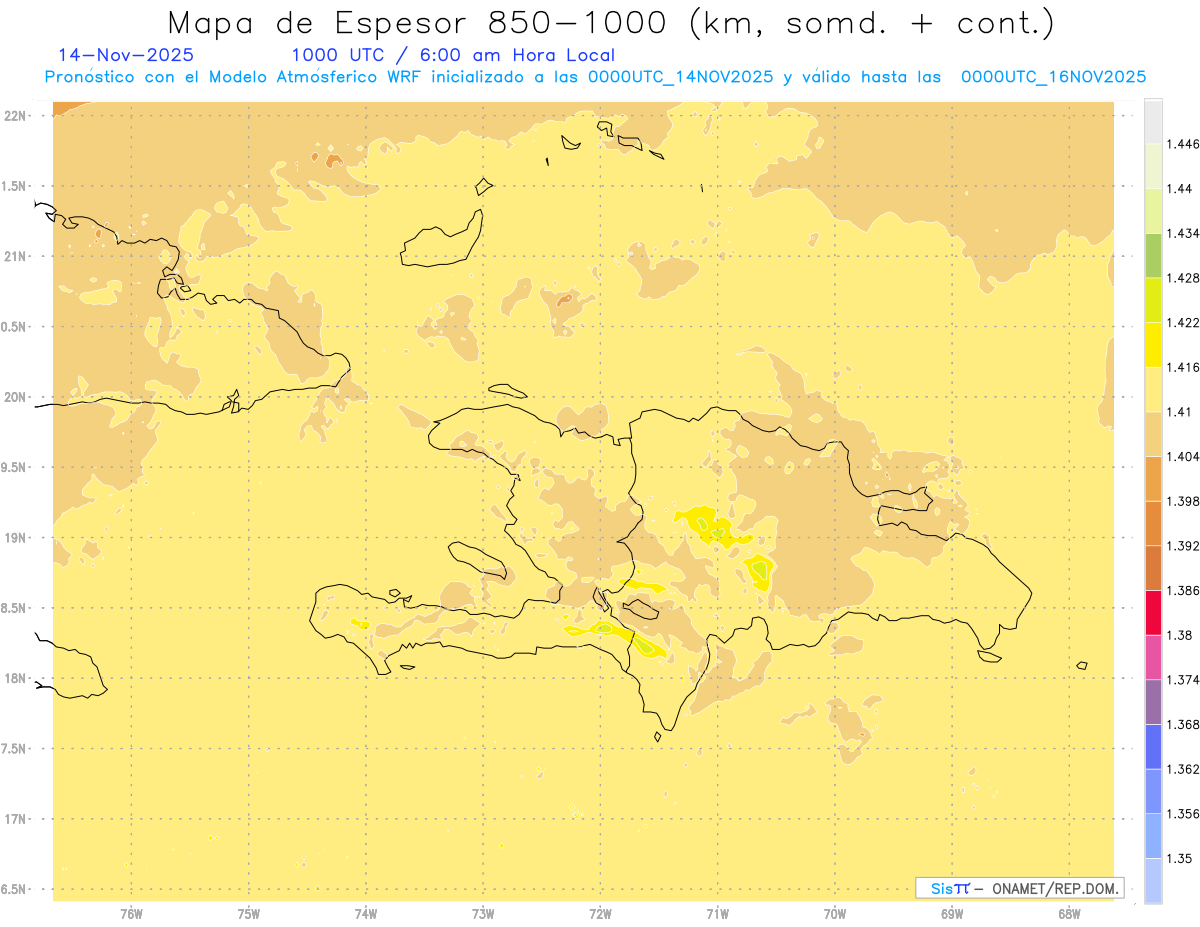Image resolution: width=1200 pixels, height=927 pixels.
Task: Click the 68W longitude axis label
Action: point(1069,914)
